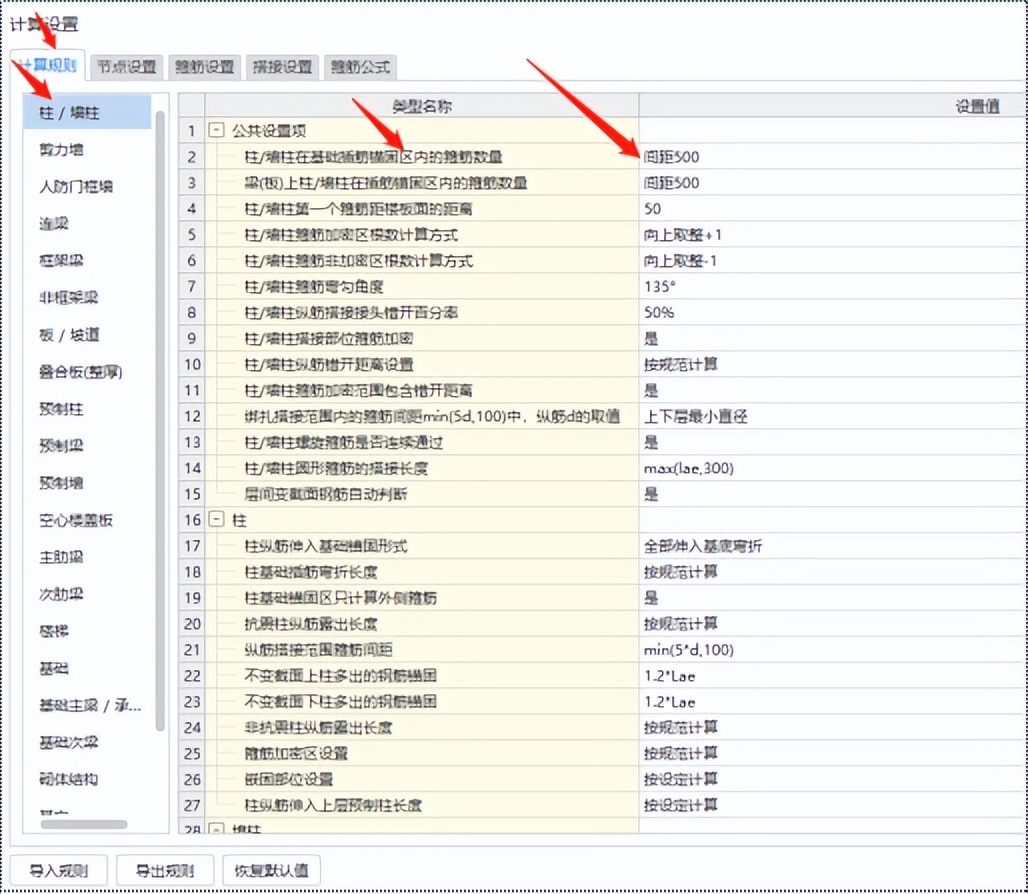The image size is (1028, 894).
Task: Click the 导出规则 button
Action: click(x=163, y=870)
